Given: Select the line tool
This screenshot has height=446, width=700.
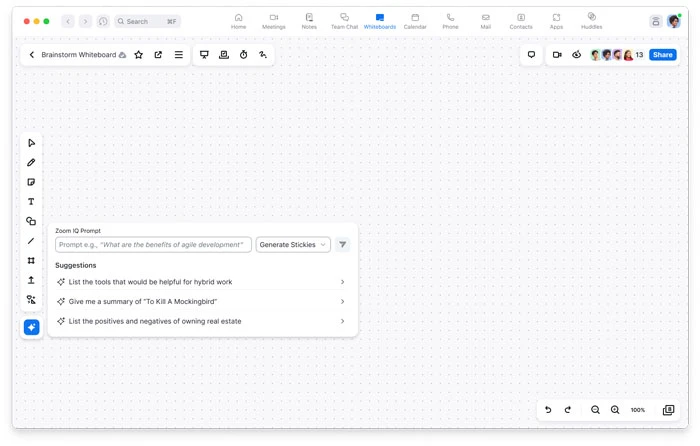Looking at the screenshot, I should pyautogui.click(x=31, y=241).
